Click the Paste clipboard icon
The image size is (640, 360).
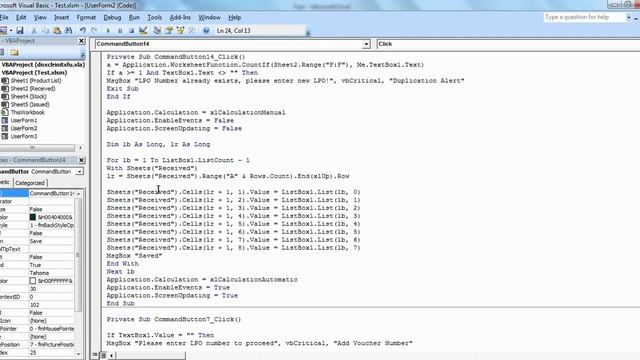pyautogui.click(x=57, y=31)
